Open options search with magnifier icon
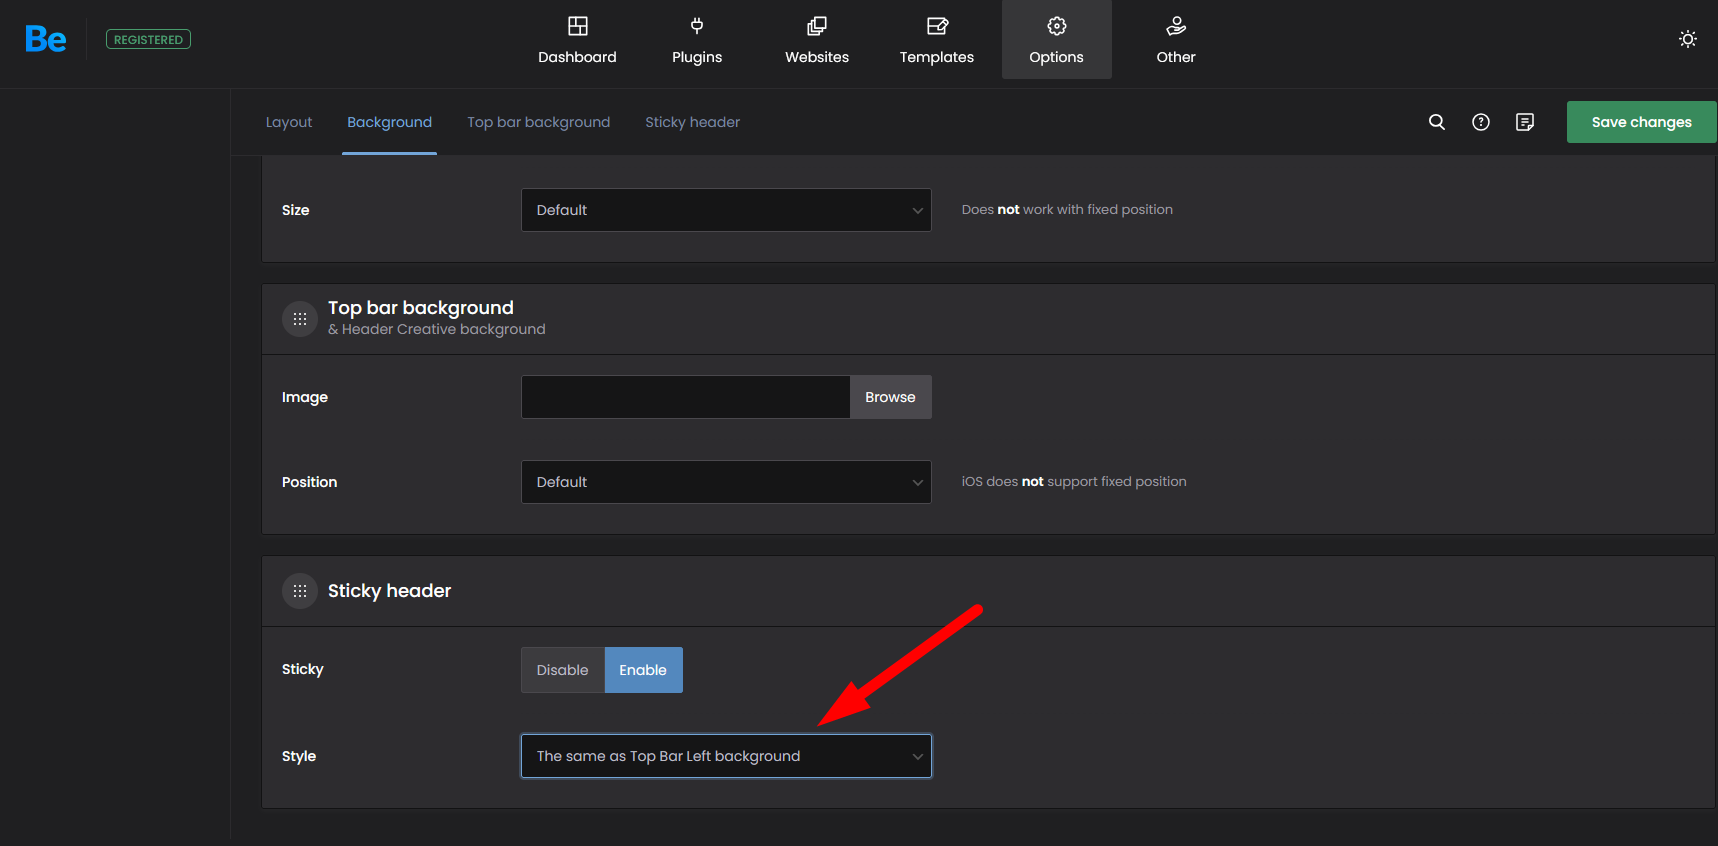This screenshot has height=846, width=1718. [1437, 122]
